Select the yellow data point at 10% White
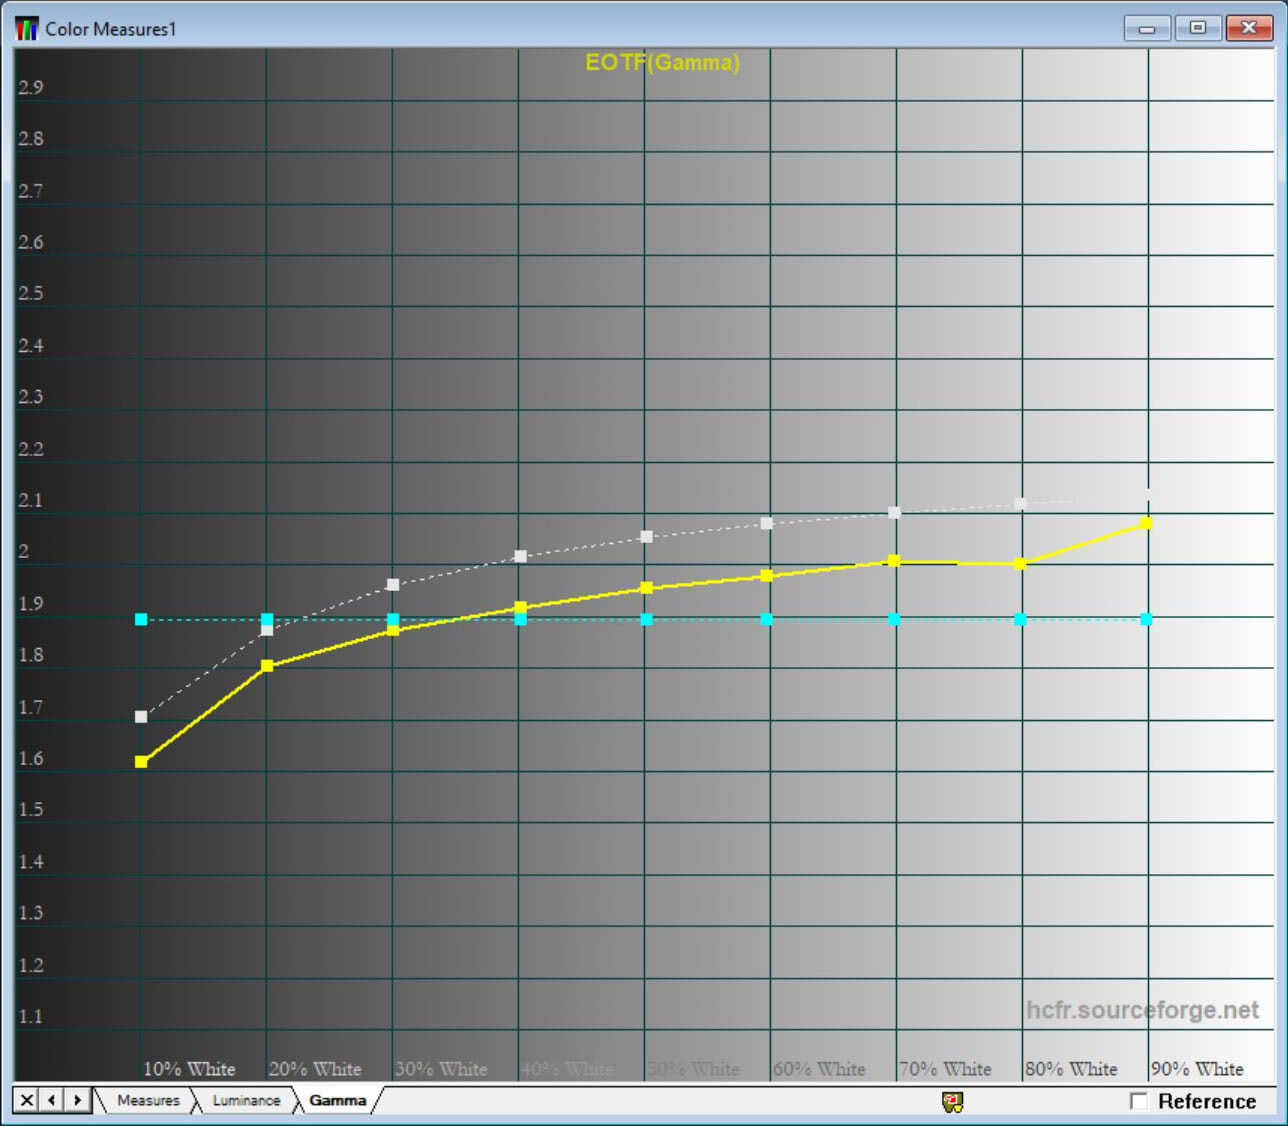 [141, 762]
